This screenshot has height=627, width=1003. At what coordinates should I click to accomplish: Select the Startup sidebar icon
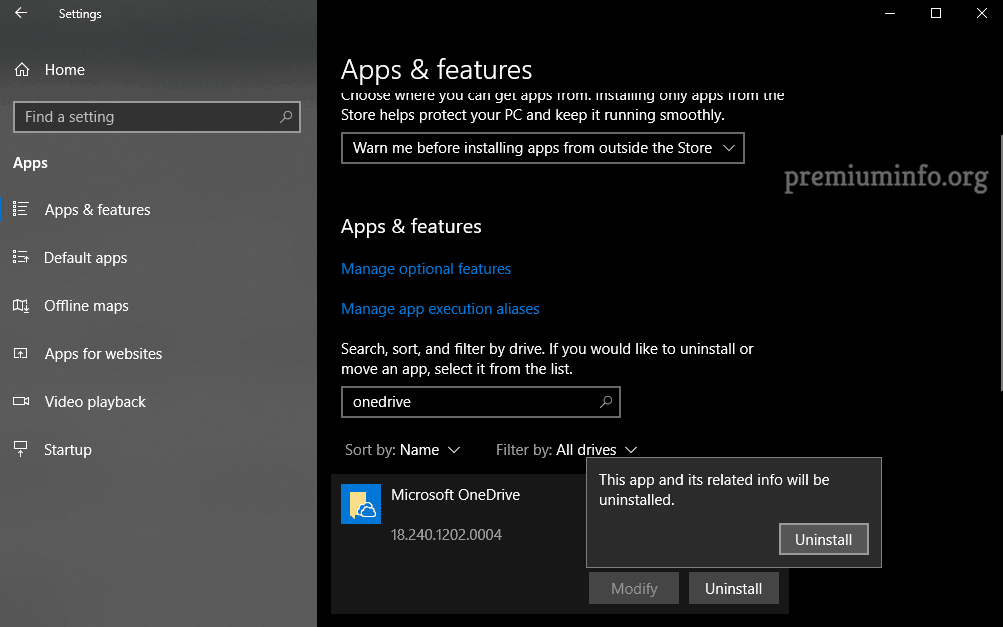tap(20, 449)
